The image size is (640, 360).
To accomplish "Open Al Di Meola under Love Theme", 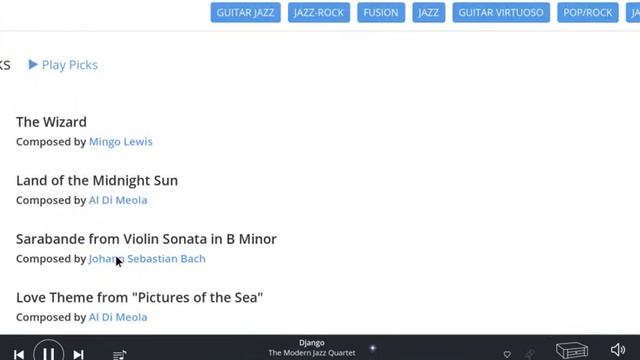I will [x=118, y=317].
